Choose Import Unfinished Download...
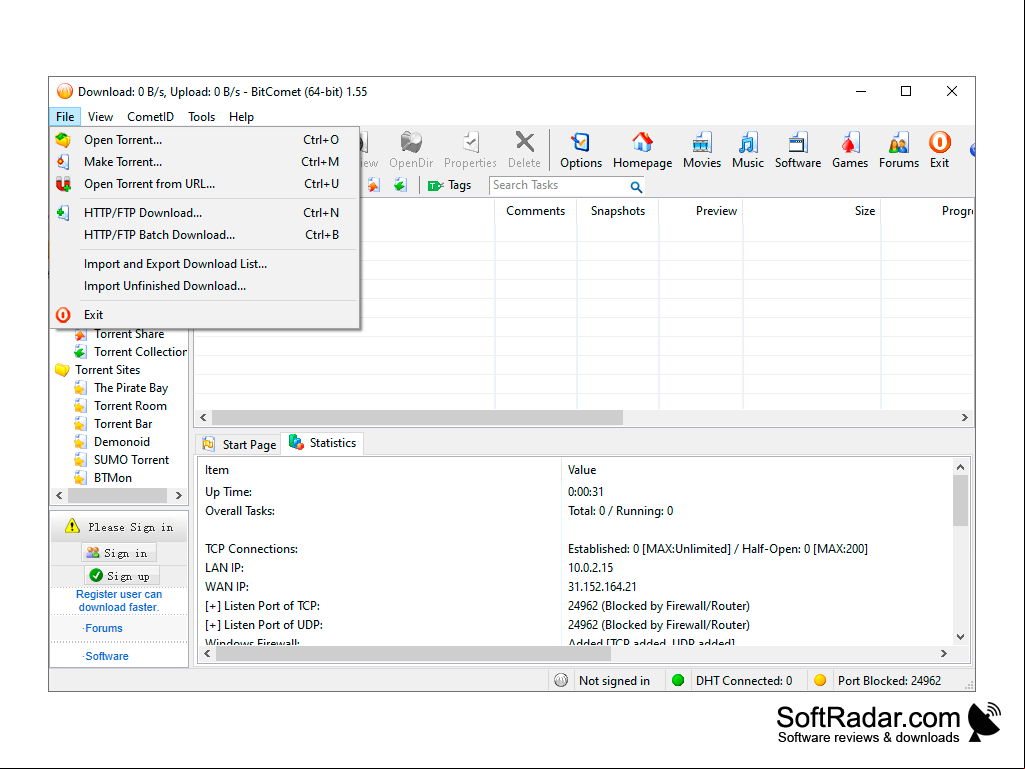This screenshot has height=769, width=1025. point(205,286)
